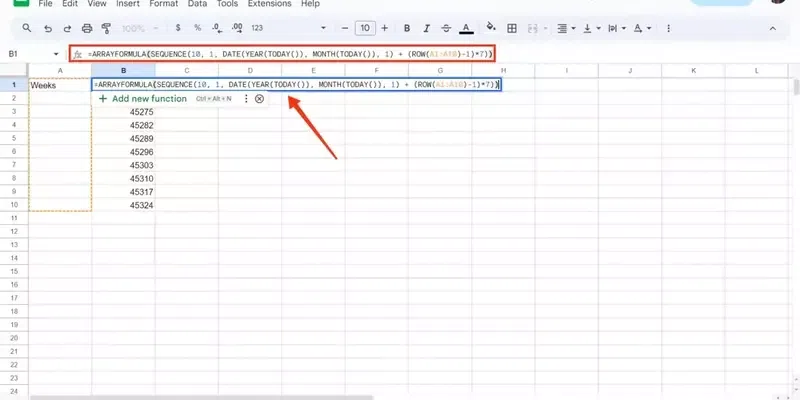800x400 pixels.
Task: Increase font size with plus button
Action: click(x=385, y=28)
